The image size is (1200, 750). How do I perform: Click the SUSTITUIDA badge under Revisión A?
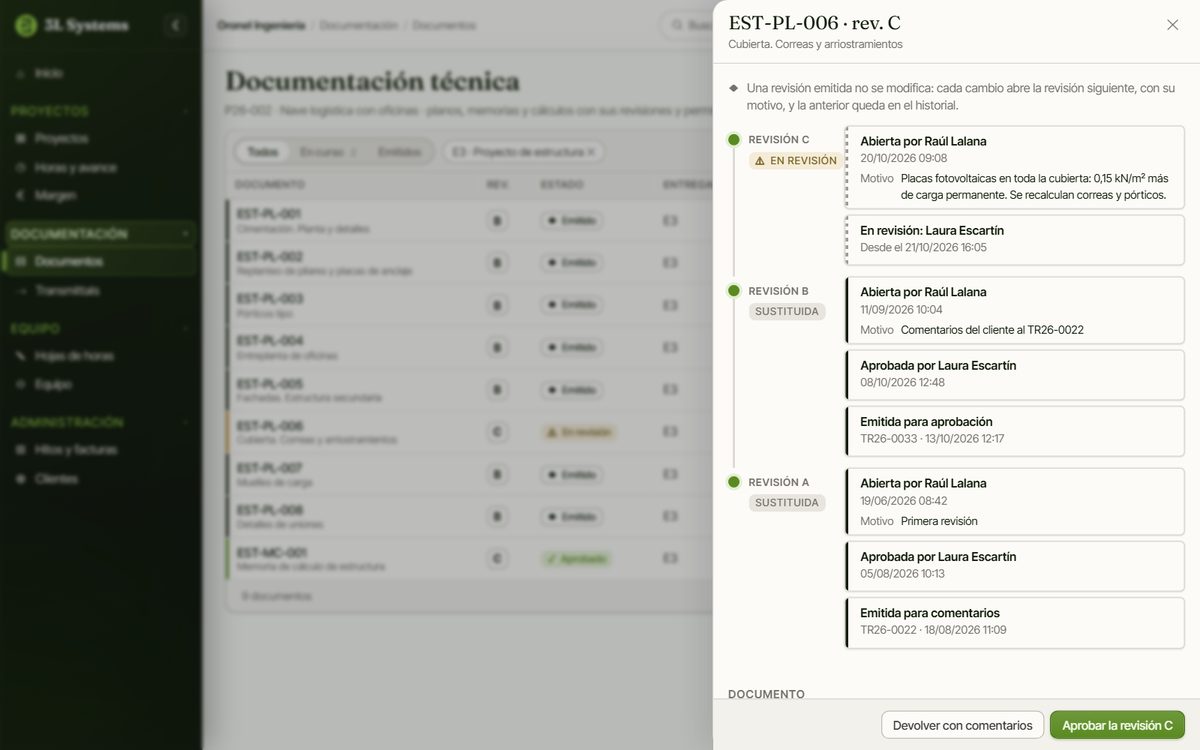(787, 502)
